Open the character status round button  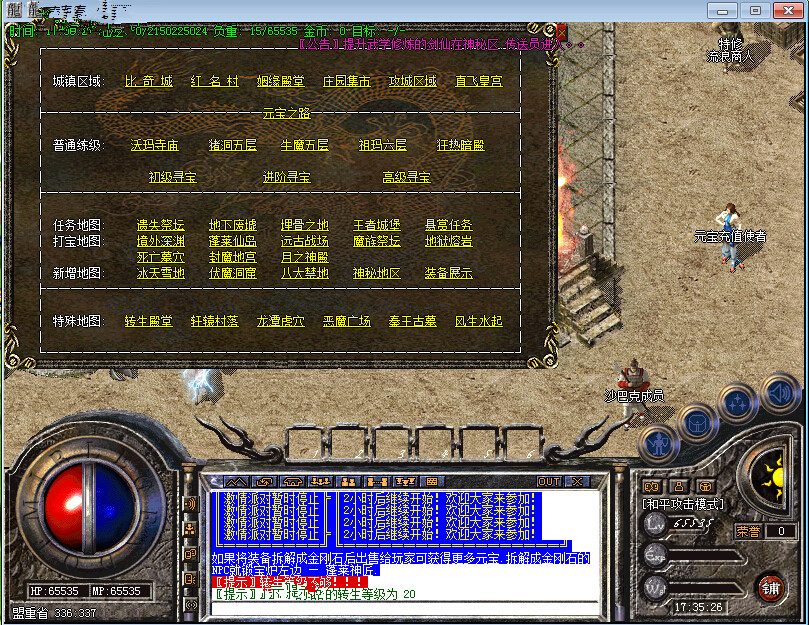[x=656, y=442]
